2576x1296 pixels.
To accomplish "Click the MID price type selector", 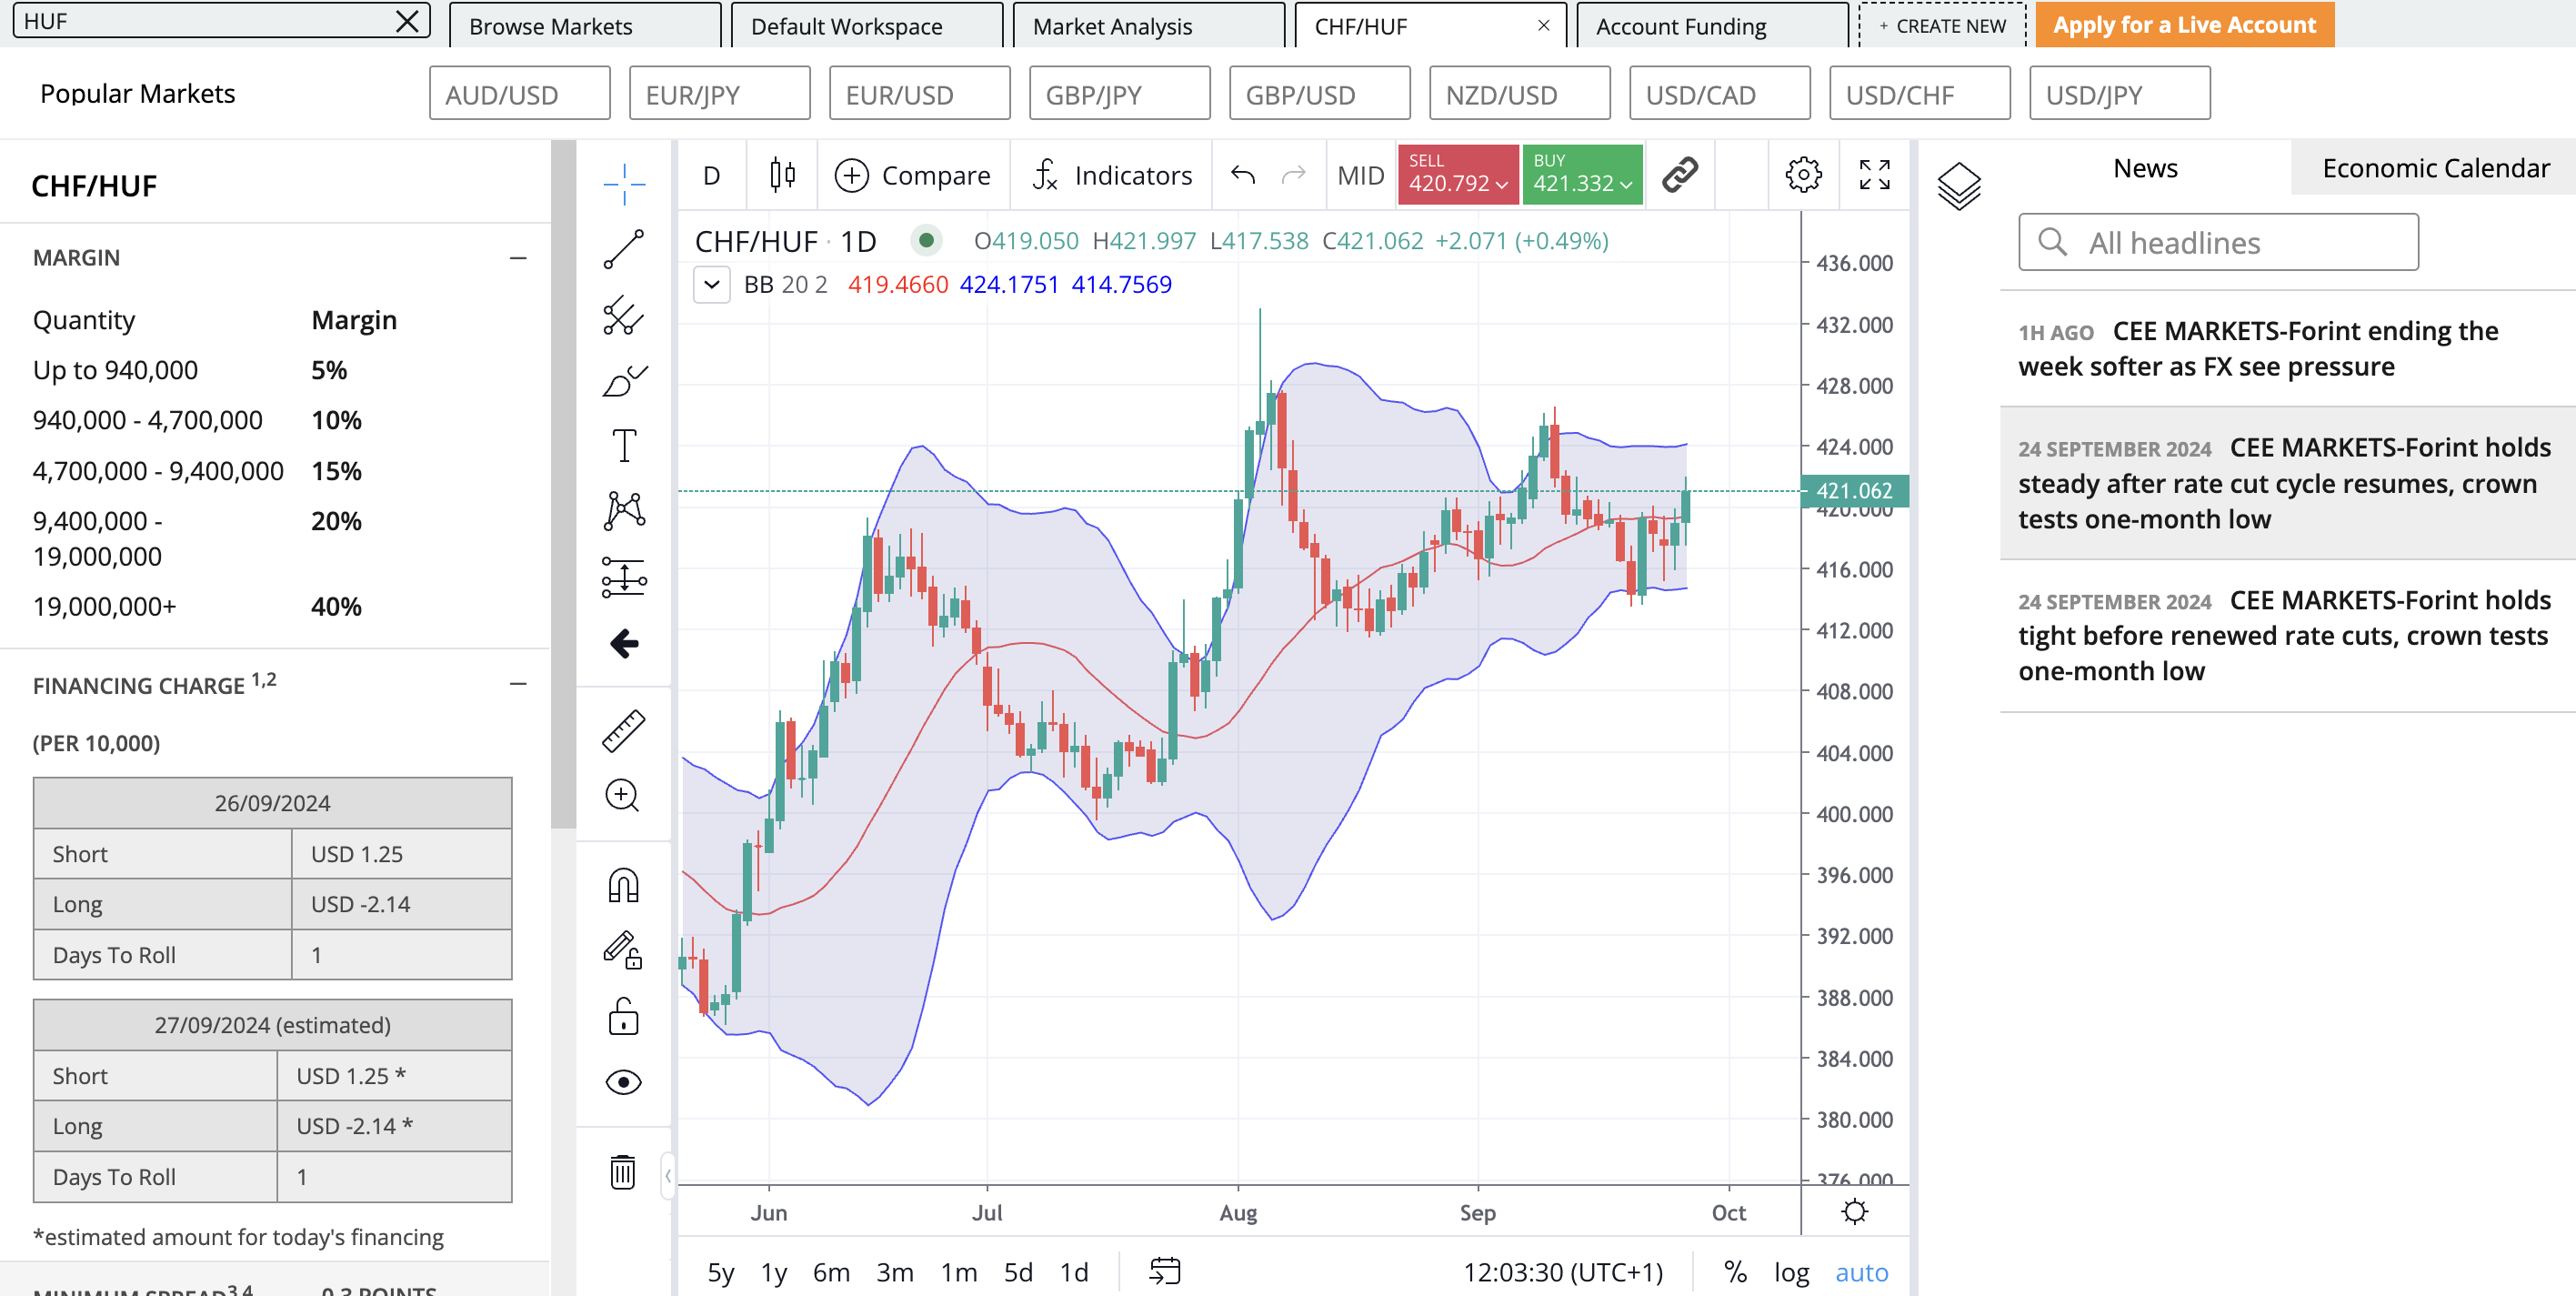I will pyautogui.click(x=1360, y=175).
